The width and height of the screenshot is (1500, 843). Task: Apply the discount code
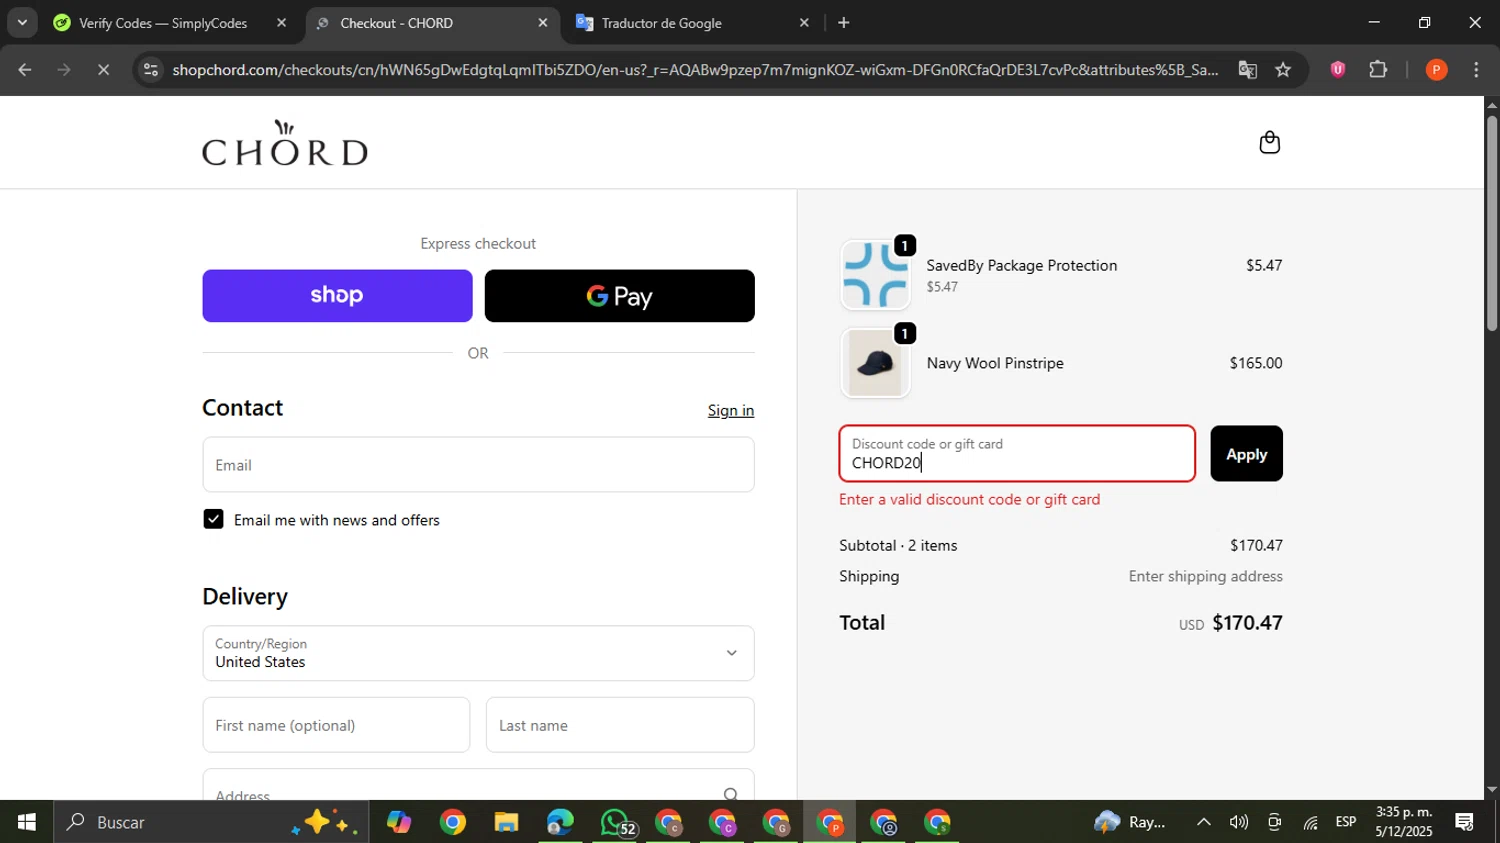1246,454
